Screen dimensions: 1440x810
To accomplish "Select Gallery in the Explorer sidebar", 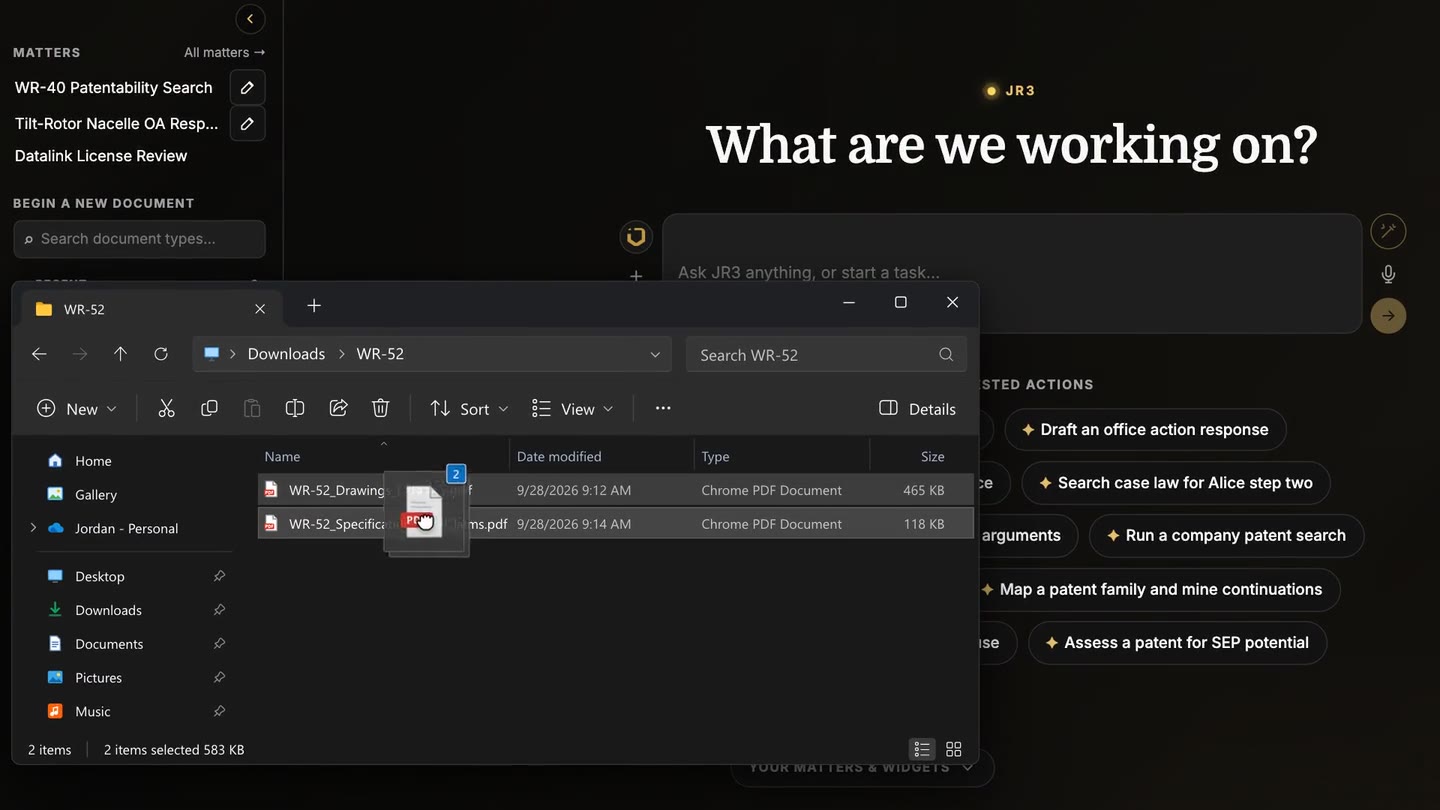I will tap(96, 495).
